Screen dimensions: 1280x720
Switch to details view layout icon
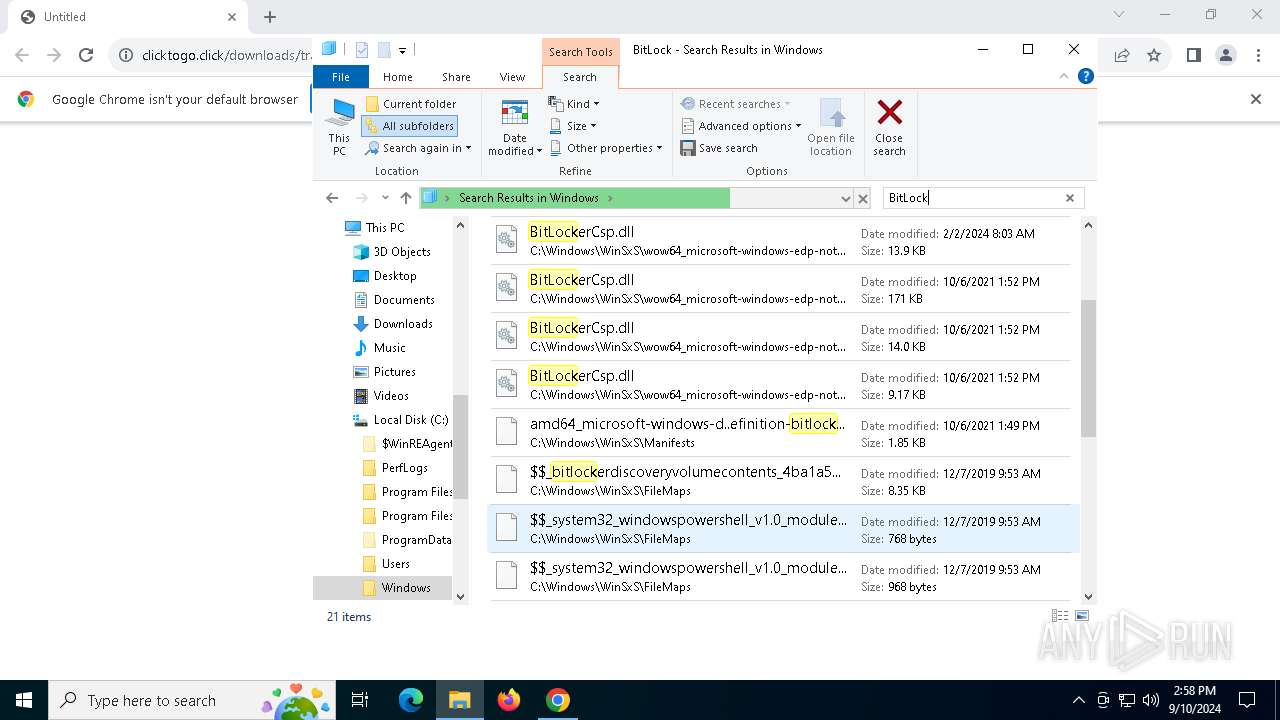(1060, 616)
